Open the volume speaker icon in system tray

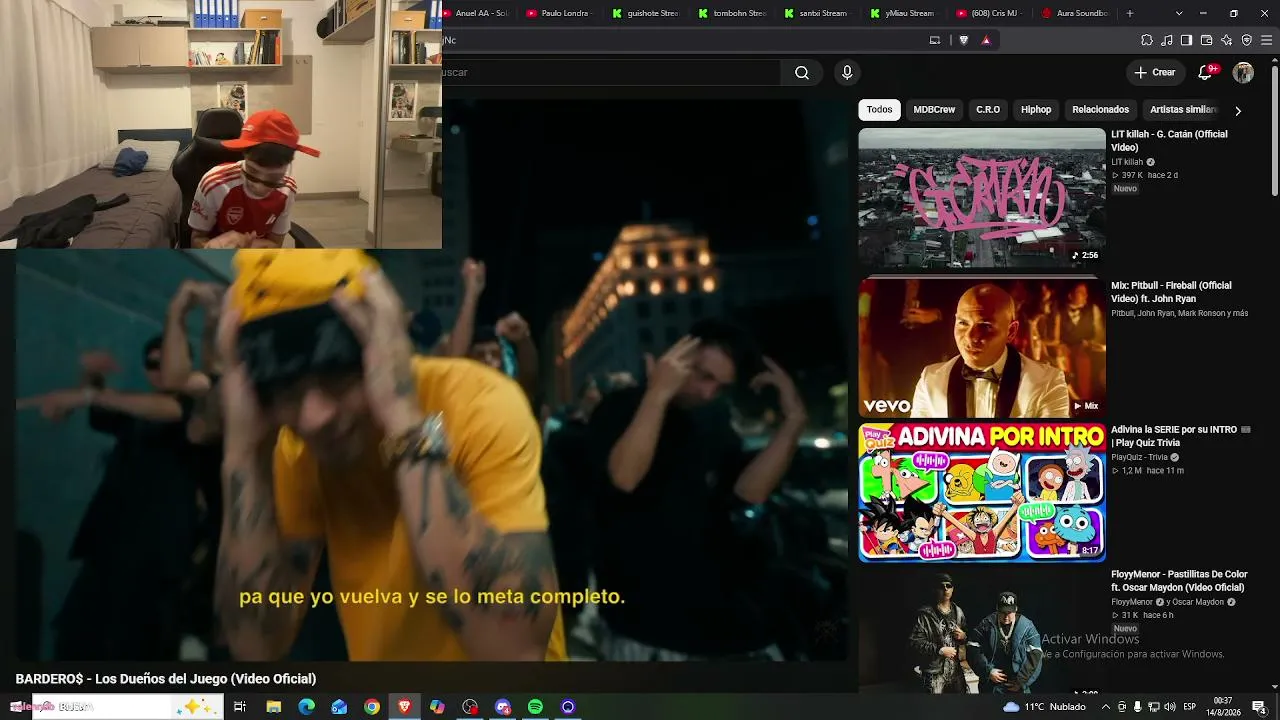click(x=1170, y=707)
